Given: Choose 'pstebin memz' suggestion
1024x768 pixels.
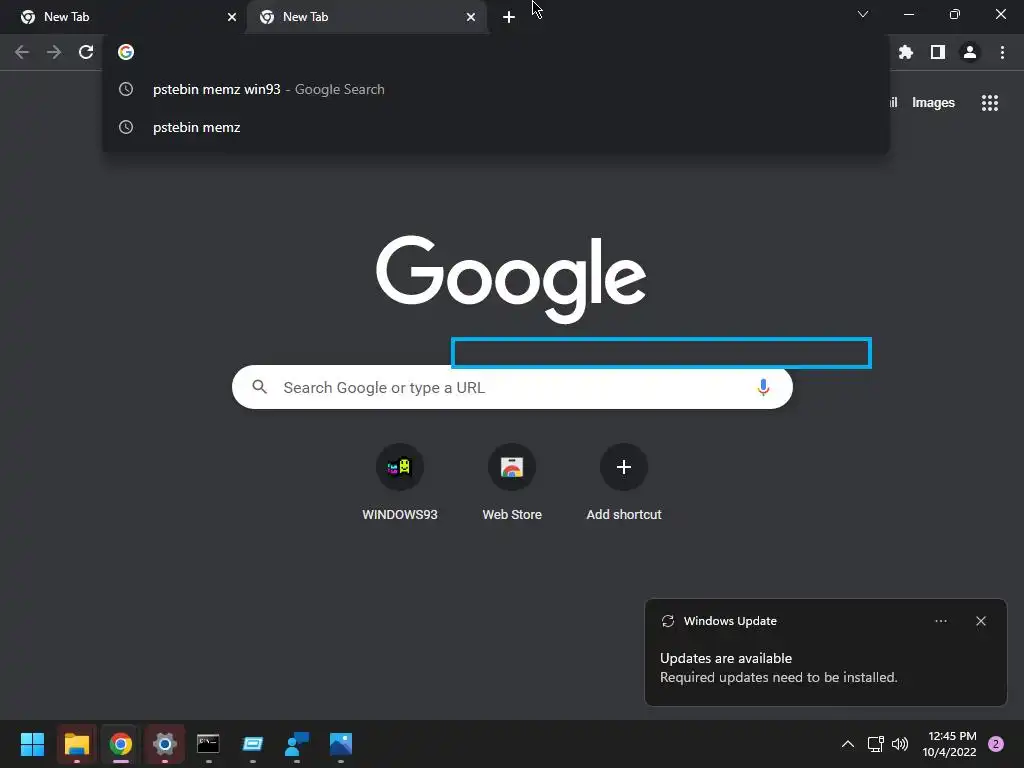Looking at the screenshot, I should click(x=496, y=127).
